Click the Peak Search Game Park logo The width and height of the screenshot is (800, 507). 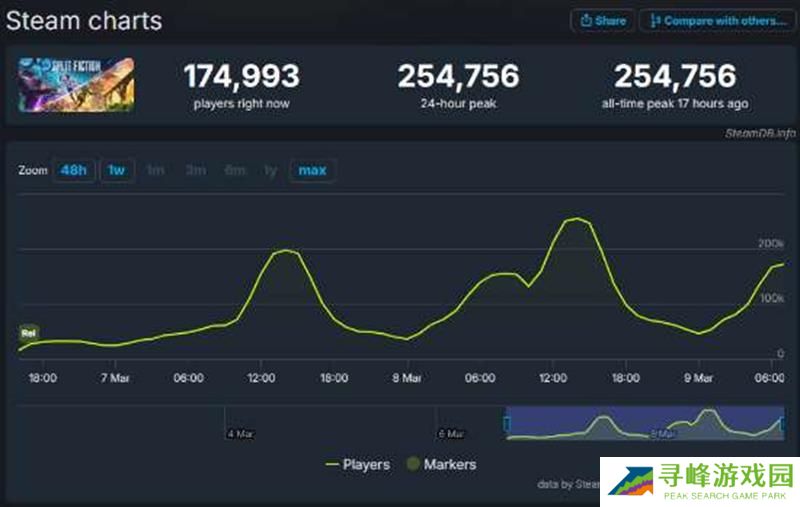tap(699, 481)
